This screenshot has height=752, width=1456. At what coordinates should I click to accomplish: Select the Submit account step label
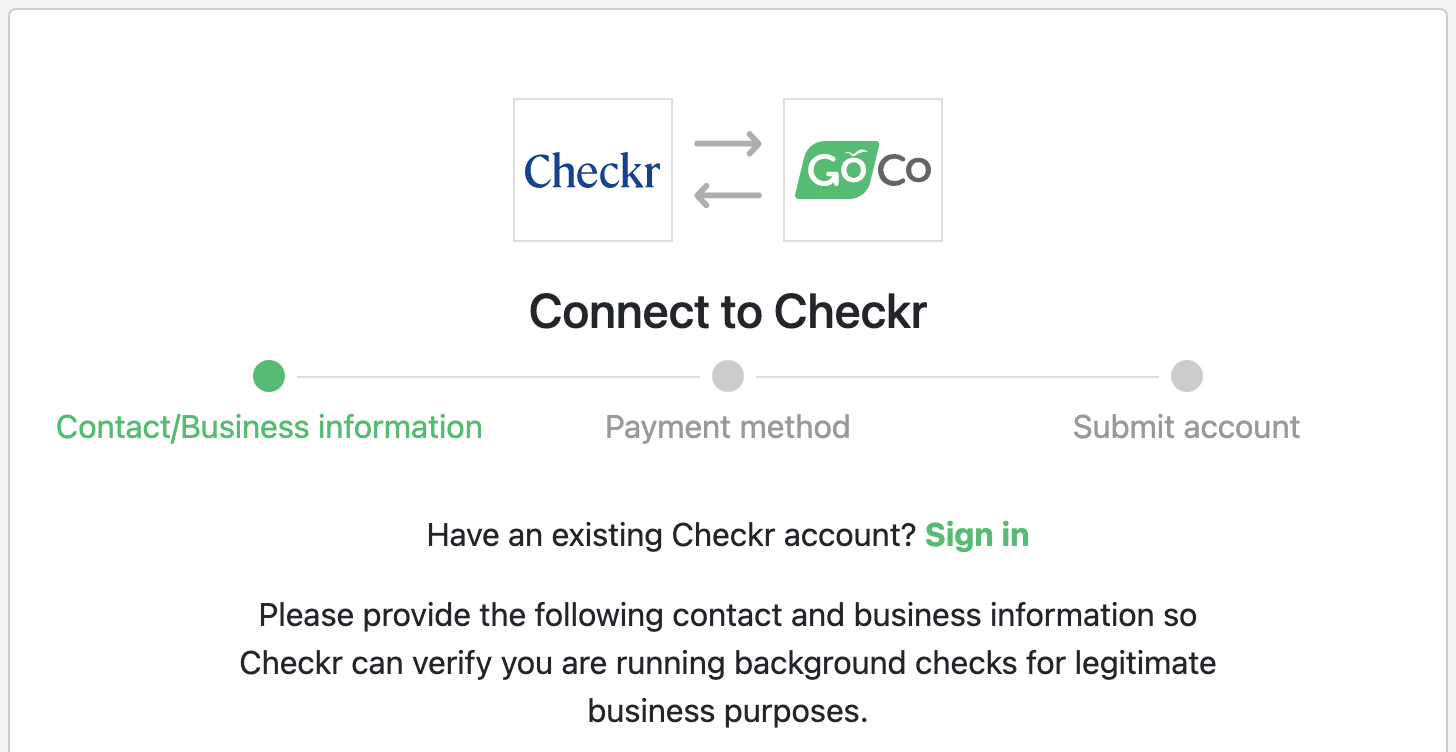pos(1186,427)
